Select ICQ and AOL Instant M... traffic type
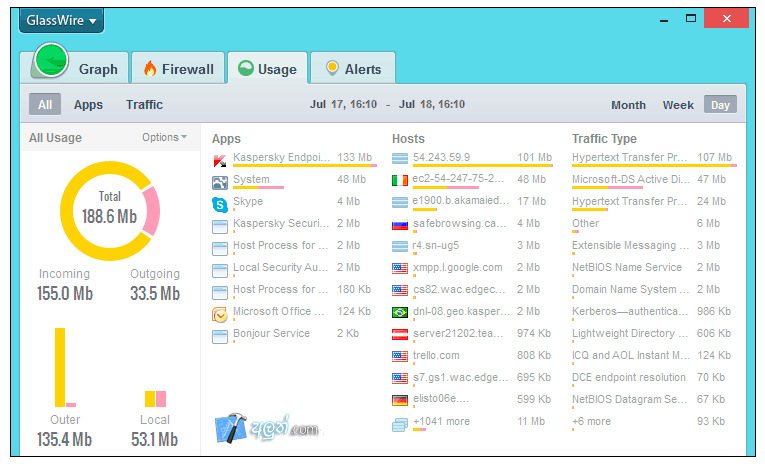The image size is (765, 464). tap(653, 357)
